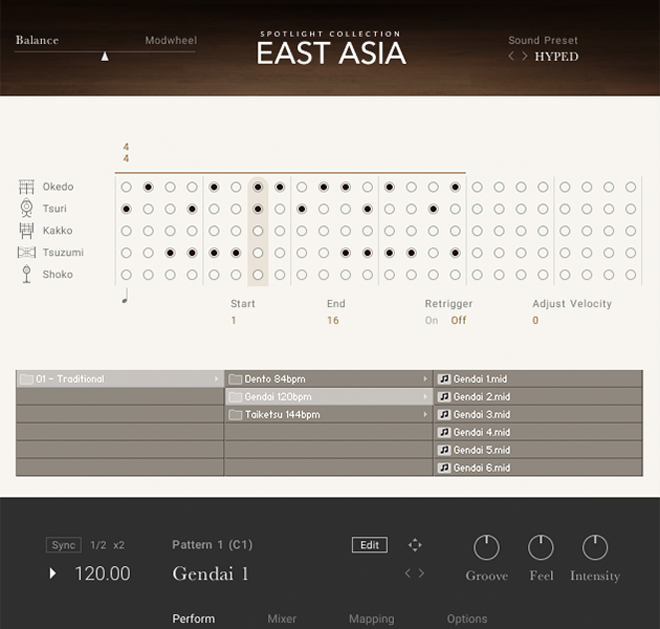Click the Taiketsu 144bpm folder icon

coord(235,414)
